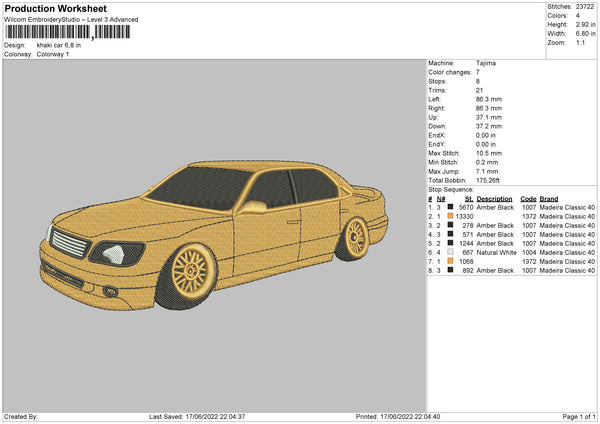Viewport: 600px width, 424px height.
Task: Click the khaki car design name
Action: (x=61, y=45)
